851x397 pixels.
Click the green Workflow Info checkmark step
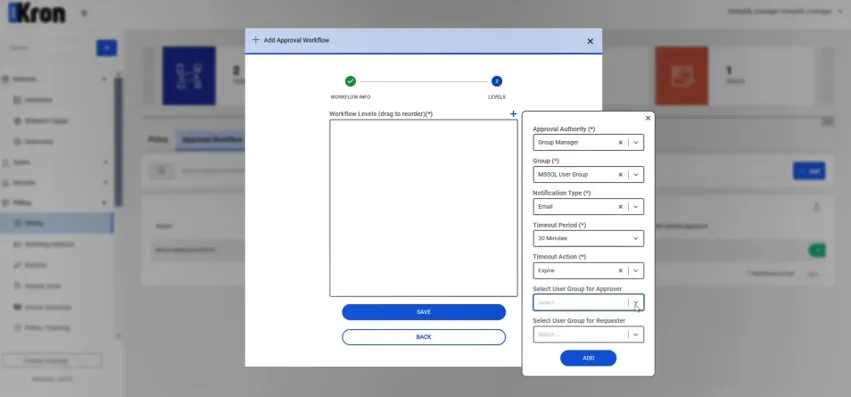(x=350, y=81)
